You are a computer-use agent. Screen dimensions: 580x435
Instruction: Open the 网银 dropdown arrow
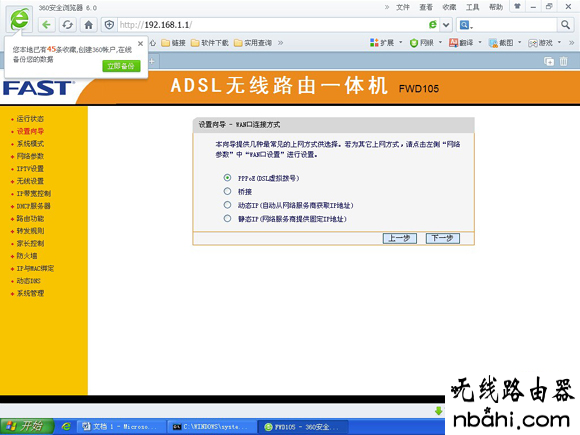tap(440, 43)
